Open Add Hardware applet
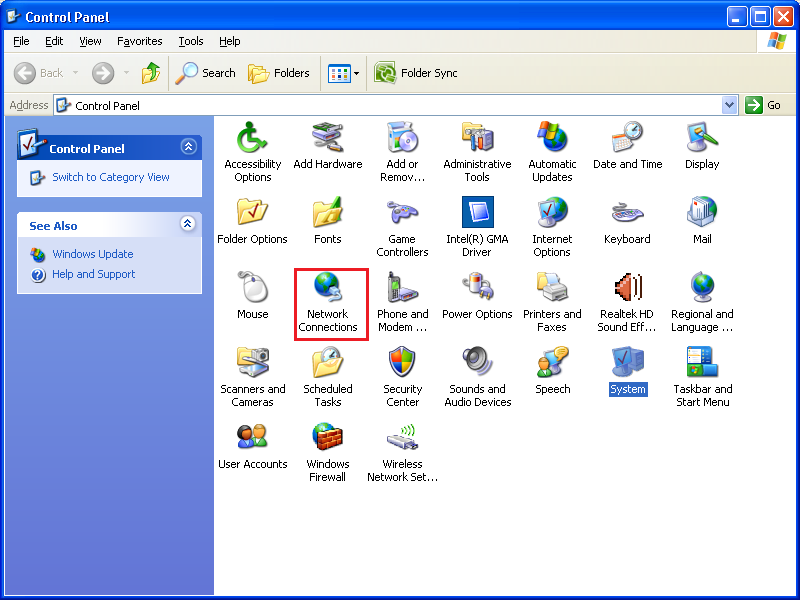Image resolution: width=800 pixels, height=600 pixels. (328, 145)
